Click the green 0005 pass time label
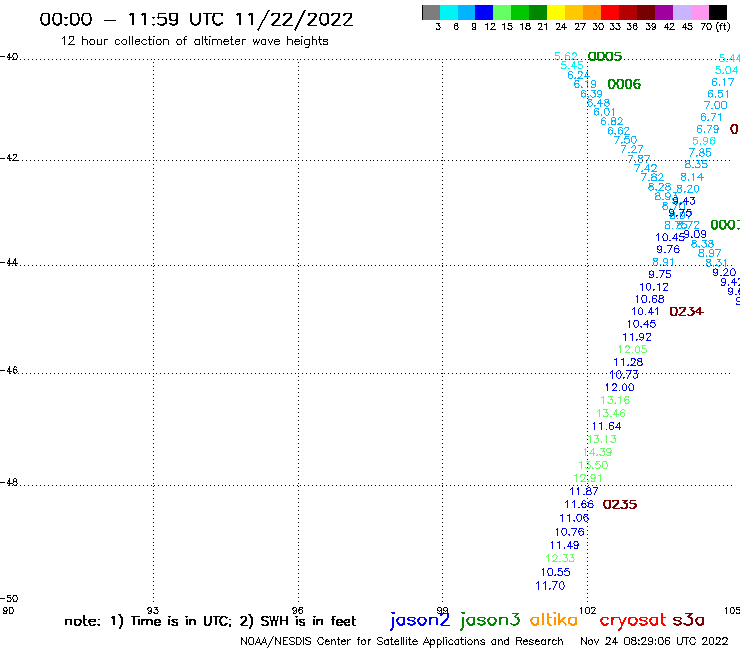The width and height of the screenshot is (740, 650). pyautogui.click(x=605, y=57)
